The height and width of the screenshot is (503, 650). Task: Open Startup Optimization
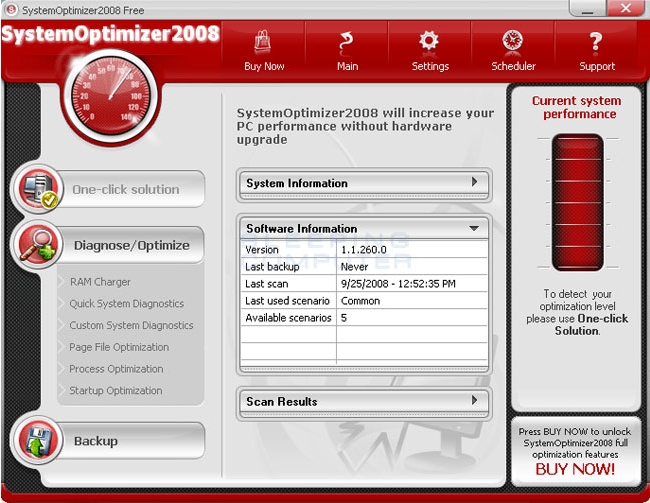tap(116, 391)
